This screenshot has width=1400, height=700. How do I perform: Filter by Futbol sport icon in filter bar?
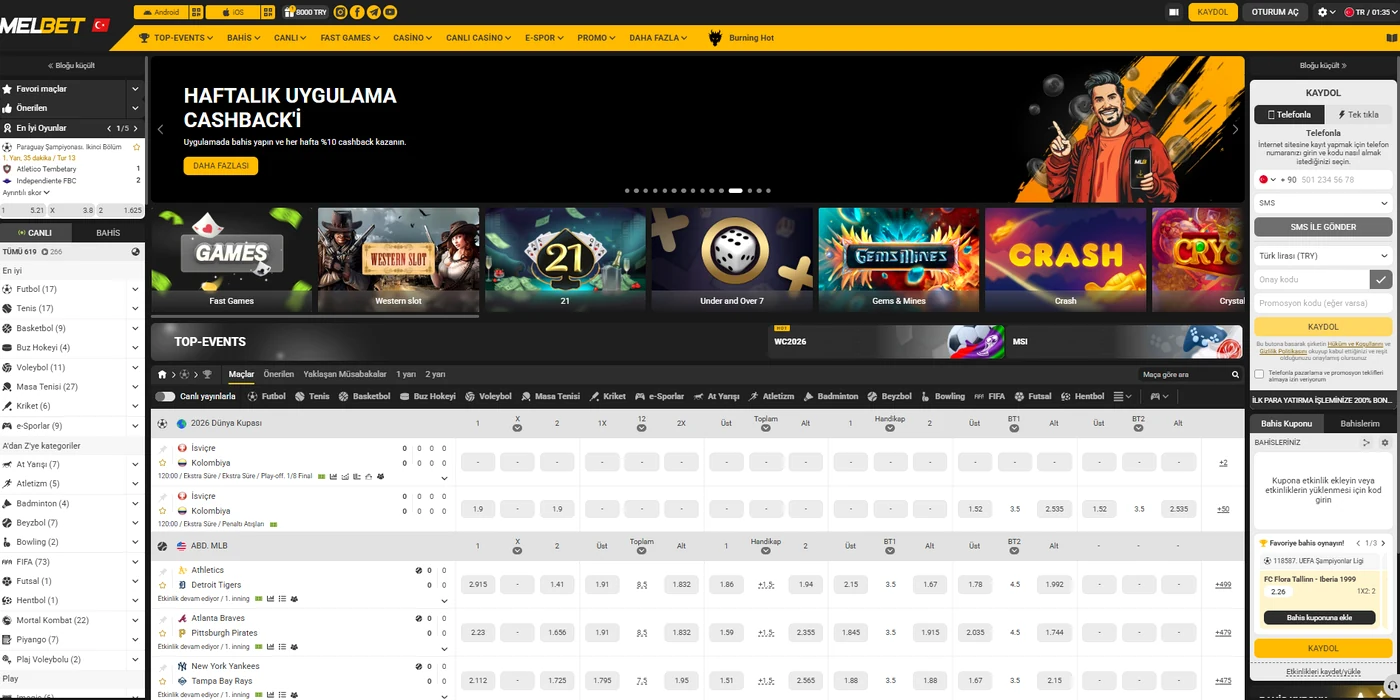pos(267,396)
